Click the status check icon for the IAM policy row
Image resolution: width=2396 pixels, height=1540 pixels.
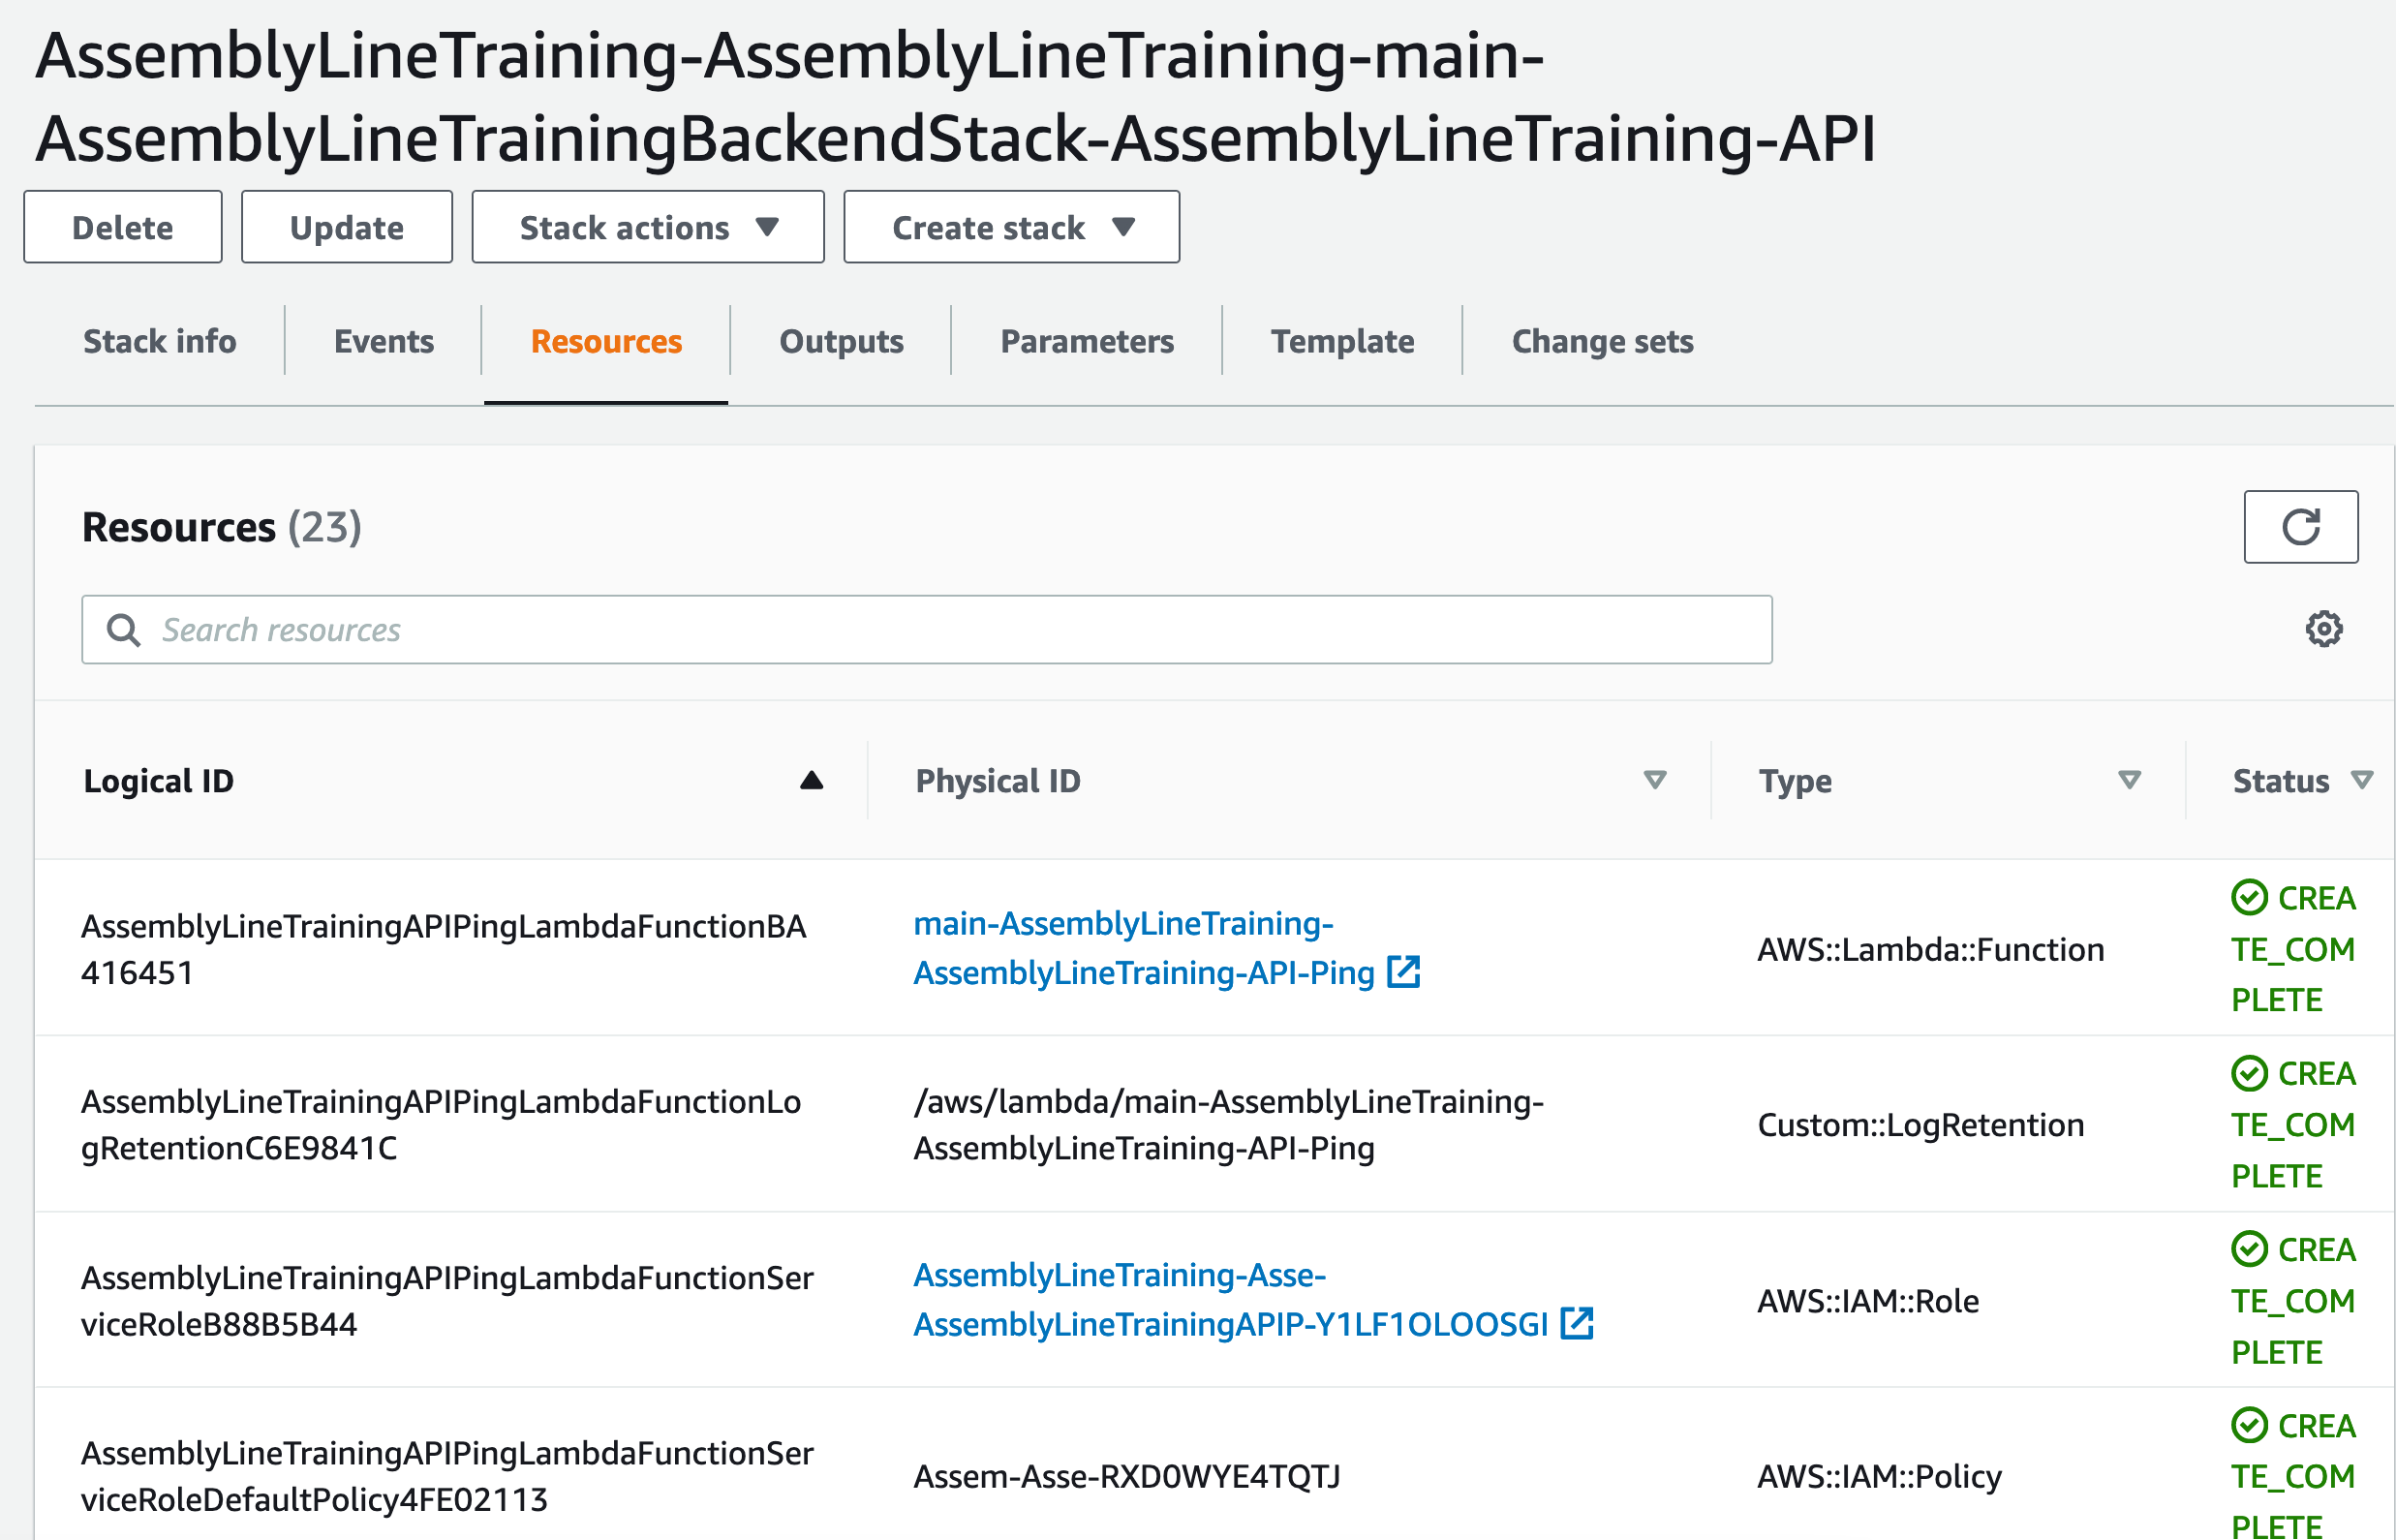(2248, 1424)
